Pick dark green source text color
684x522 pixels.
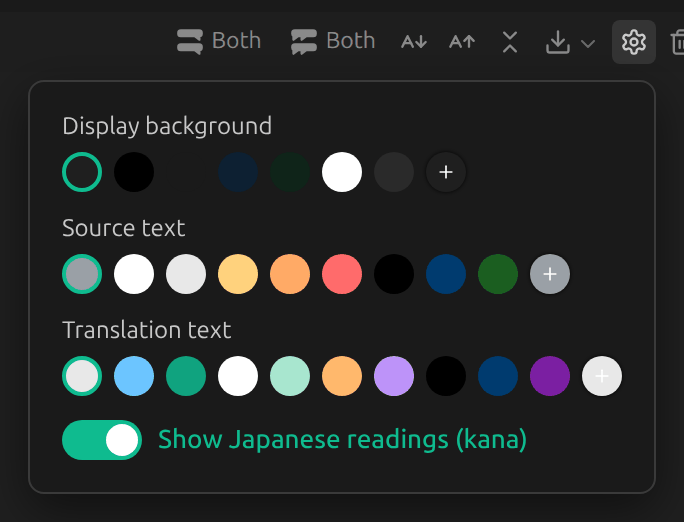pyautogui.click(x=498, y=274)
